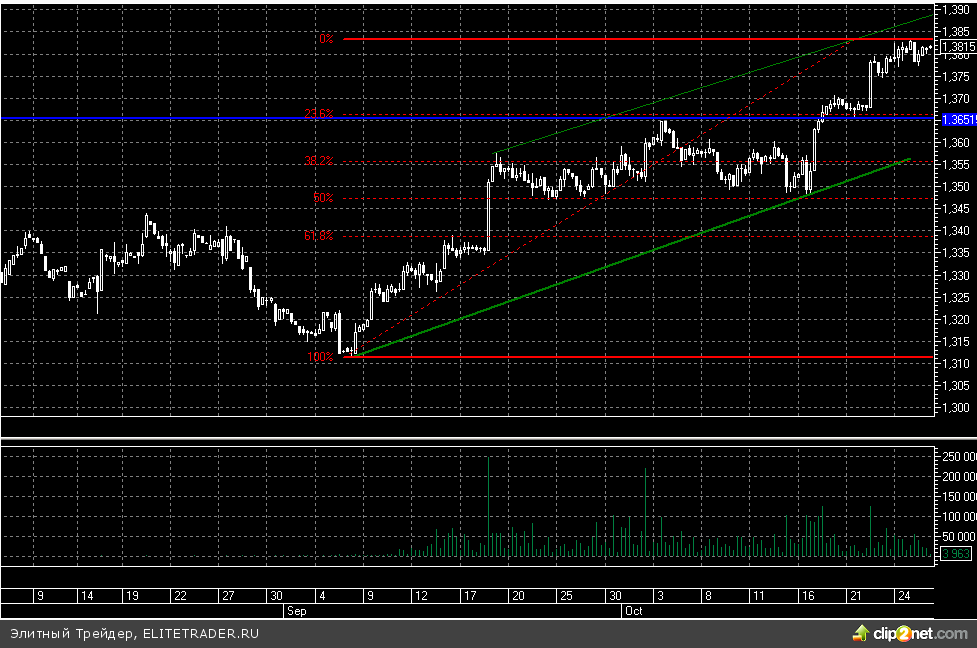Screen dimensions: 977x648
Task: Select the Oct month label on timeline
Action: (x=632, y=608)
